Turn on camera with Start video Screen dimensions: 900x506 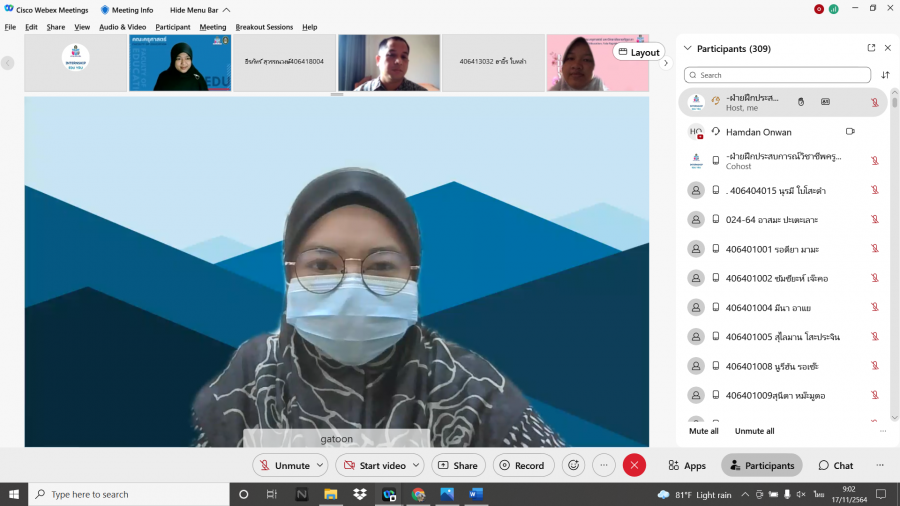374,465
